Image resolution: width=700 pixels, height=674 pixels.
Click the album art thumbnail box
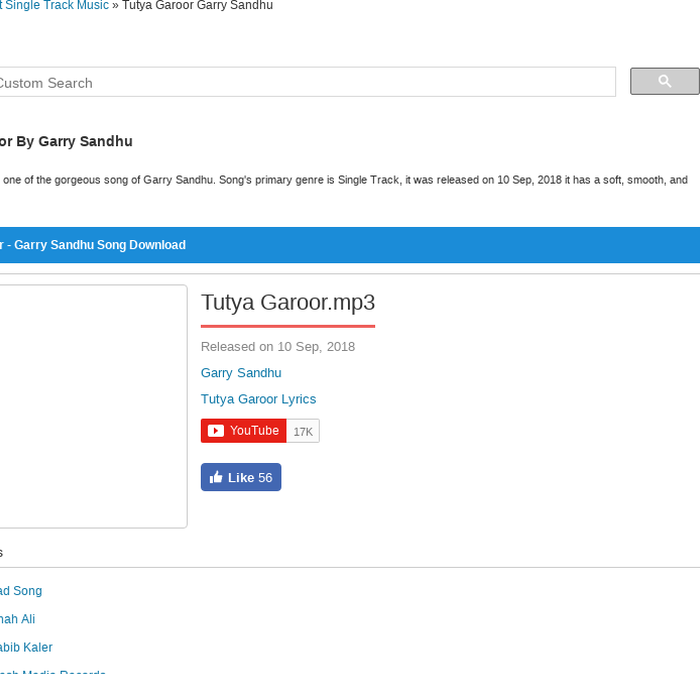click(x=93, y=406)
